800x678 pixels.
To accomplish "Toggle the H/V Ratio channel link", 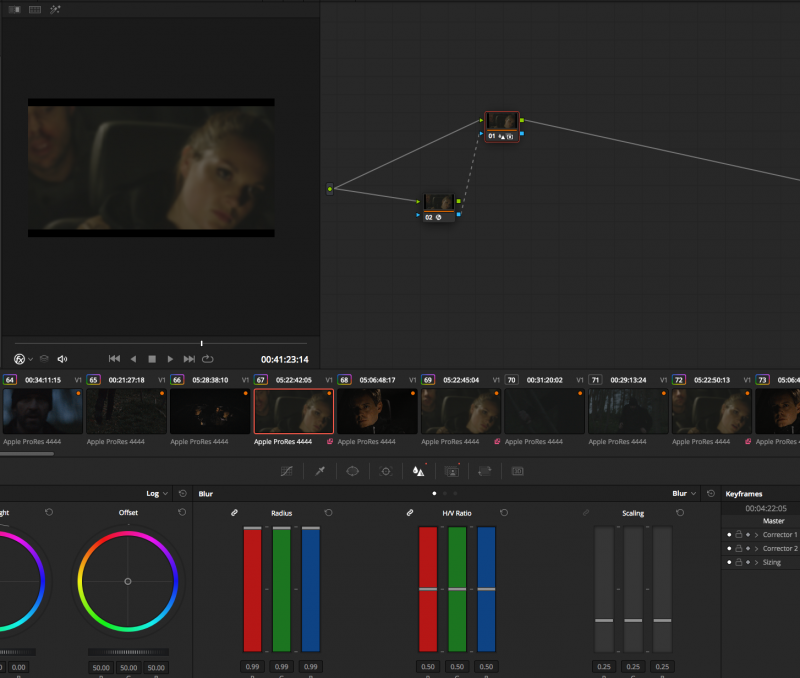I will pos(409,513).
